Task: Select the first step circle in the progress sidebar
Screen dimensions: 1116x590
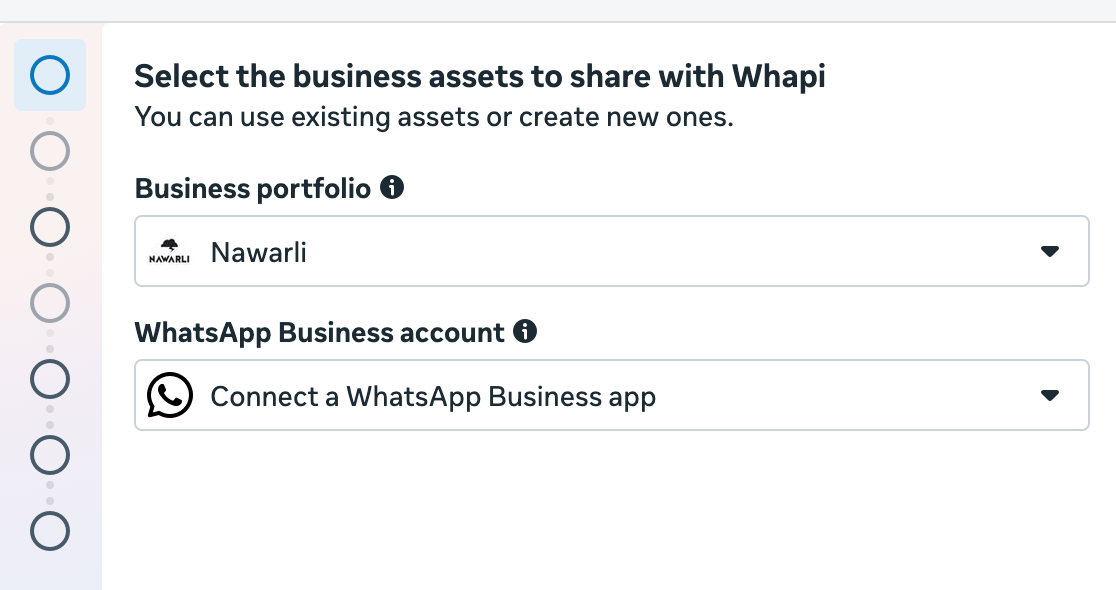Action: 49,75
